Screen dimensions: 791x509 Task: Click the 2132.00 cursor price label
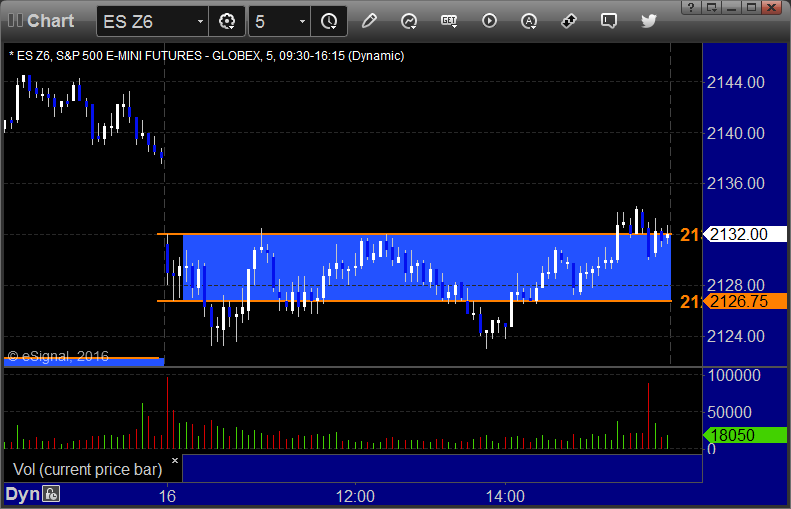[746, 234]
